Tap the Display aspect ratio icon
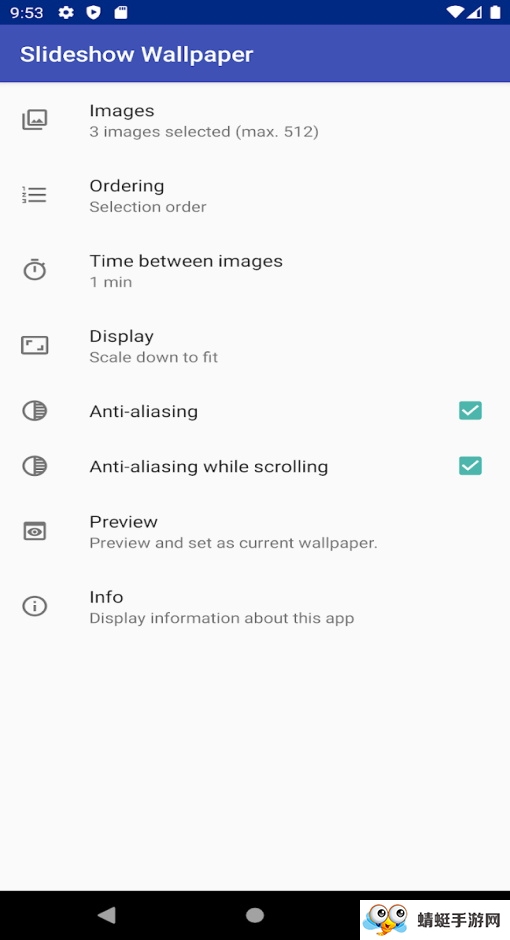Viewport: 510px width, 940px height. tap(35, 345)
